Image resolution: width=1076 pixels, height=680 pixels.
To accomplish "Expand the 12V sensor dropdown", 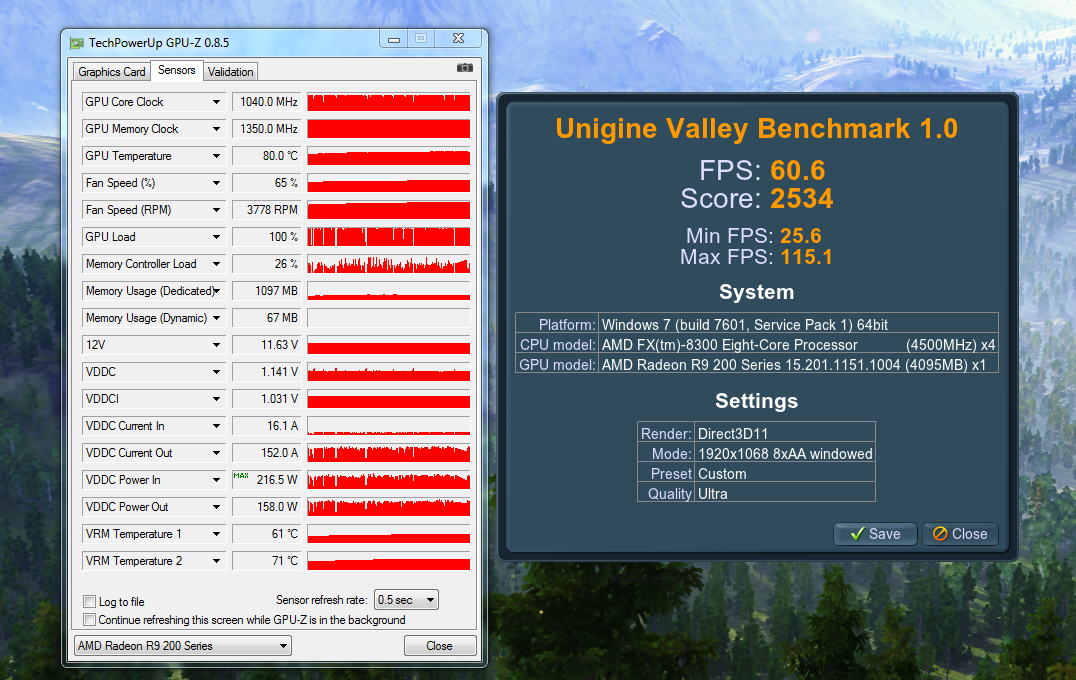I will pos(216,345).
